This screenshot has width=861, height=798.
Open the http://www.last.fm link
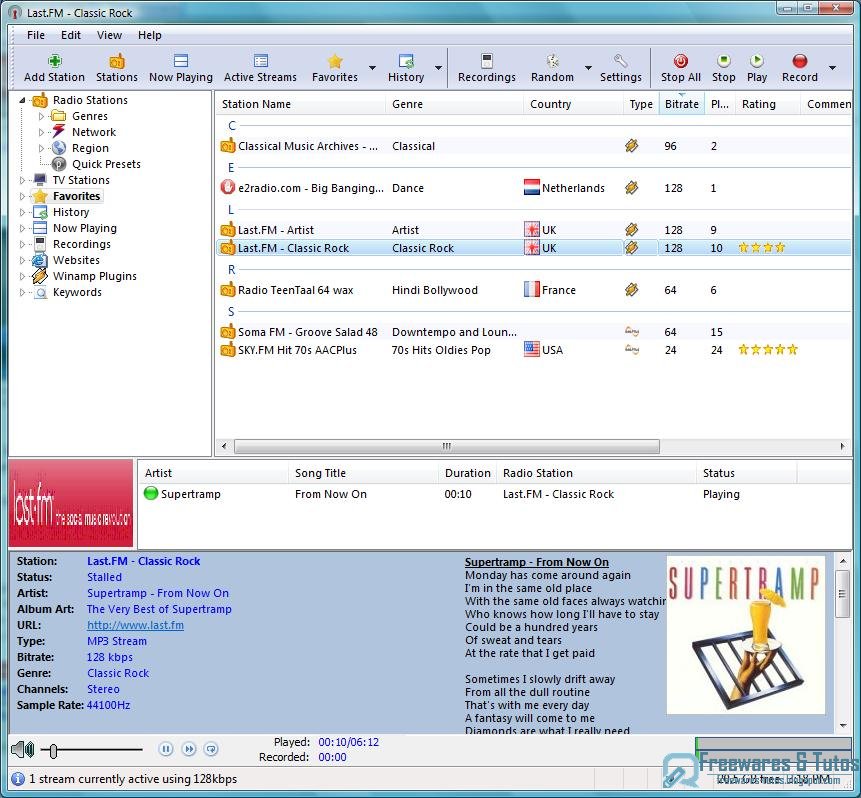point(135,625)
